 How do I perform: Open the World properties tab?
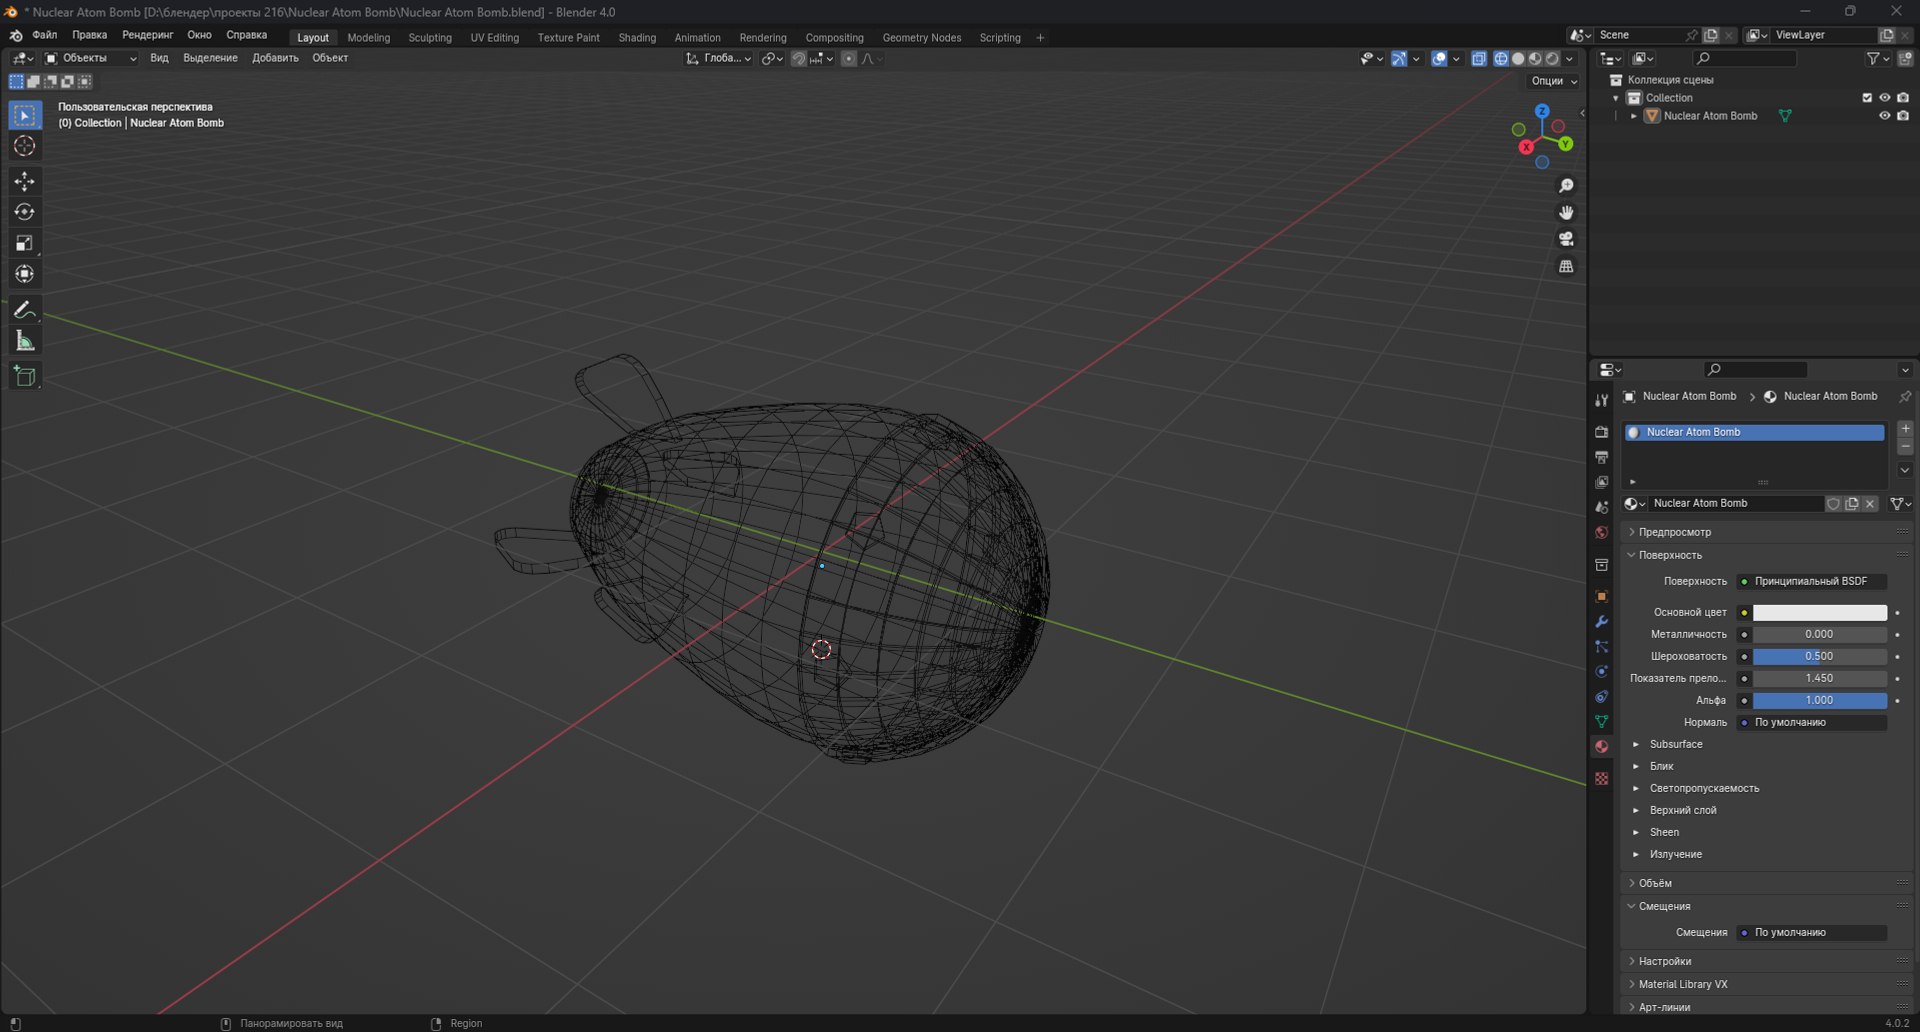click(1601, 532)
